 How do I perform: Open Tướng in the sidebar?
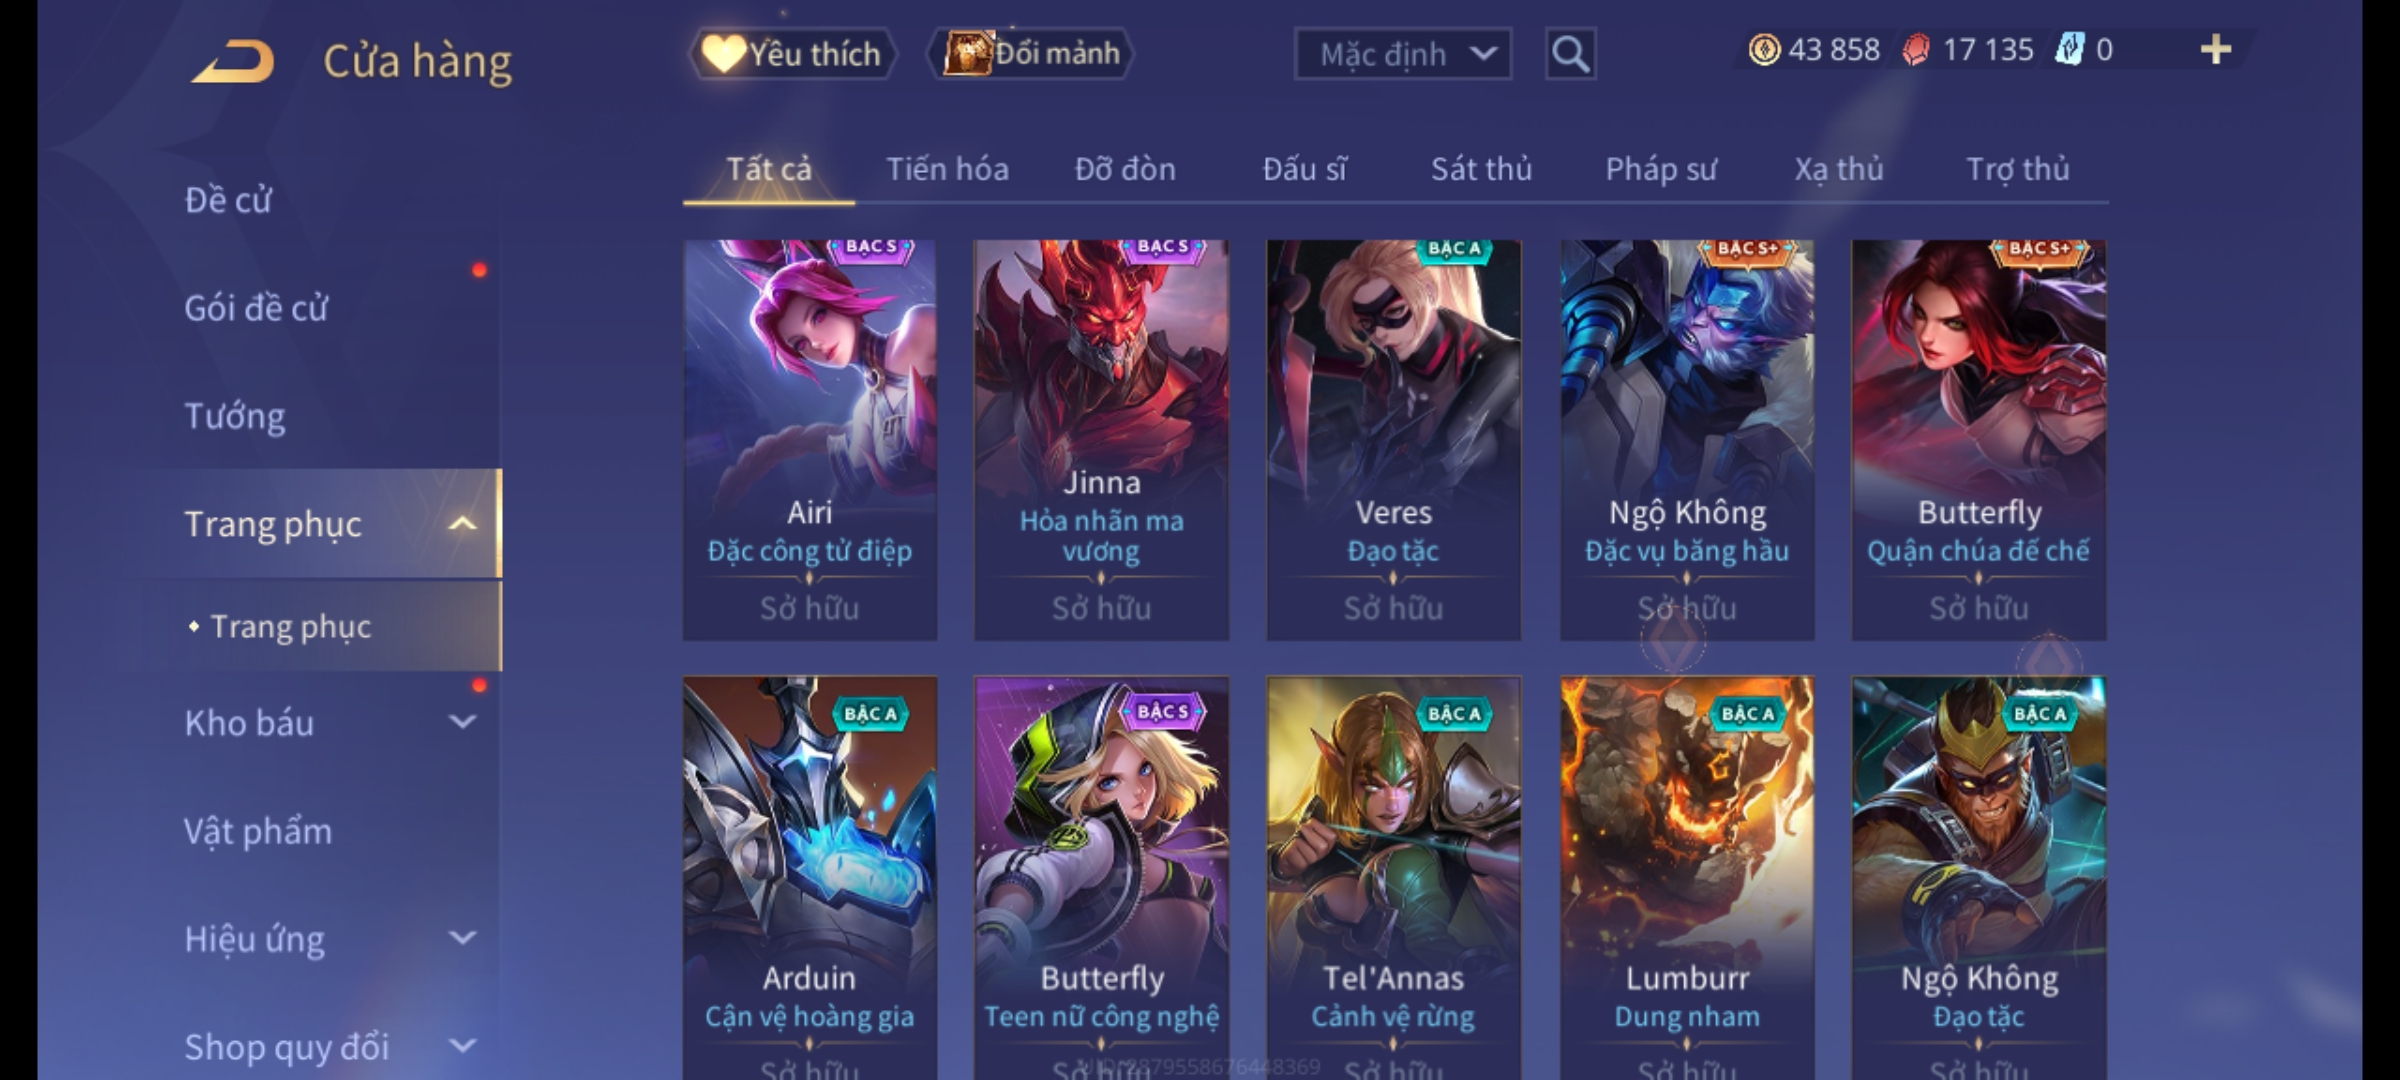pos(235,415)
